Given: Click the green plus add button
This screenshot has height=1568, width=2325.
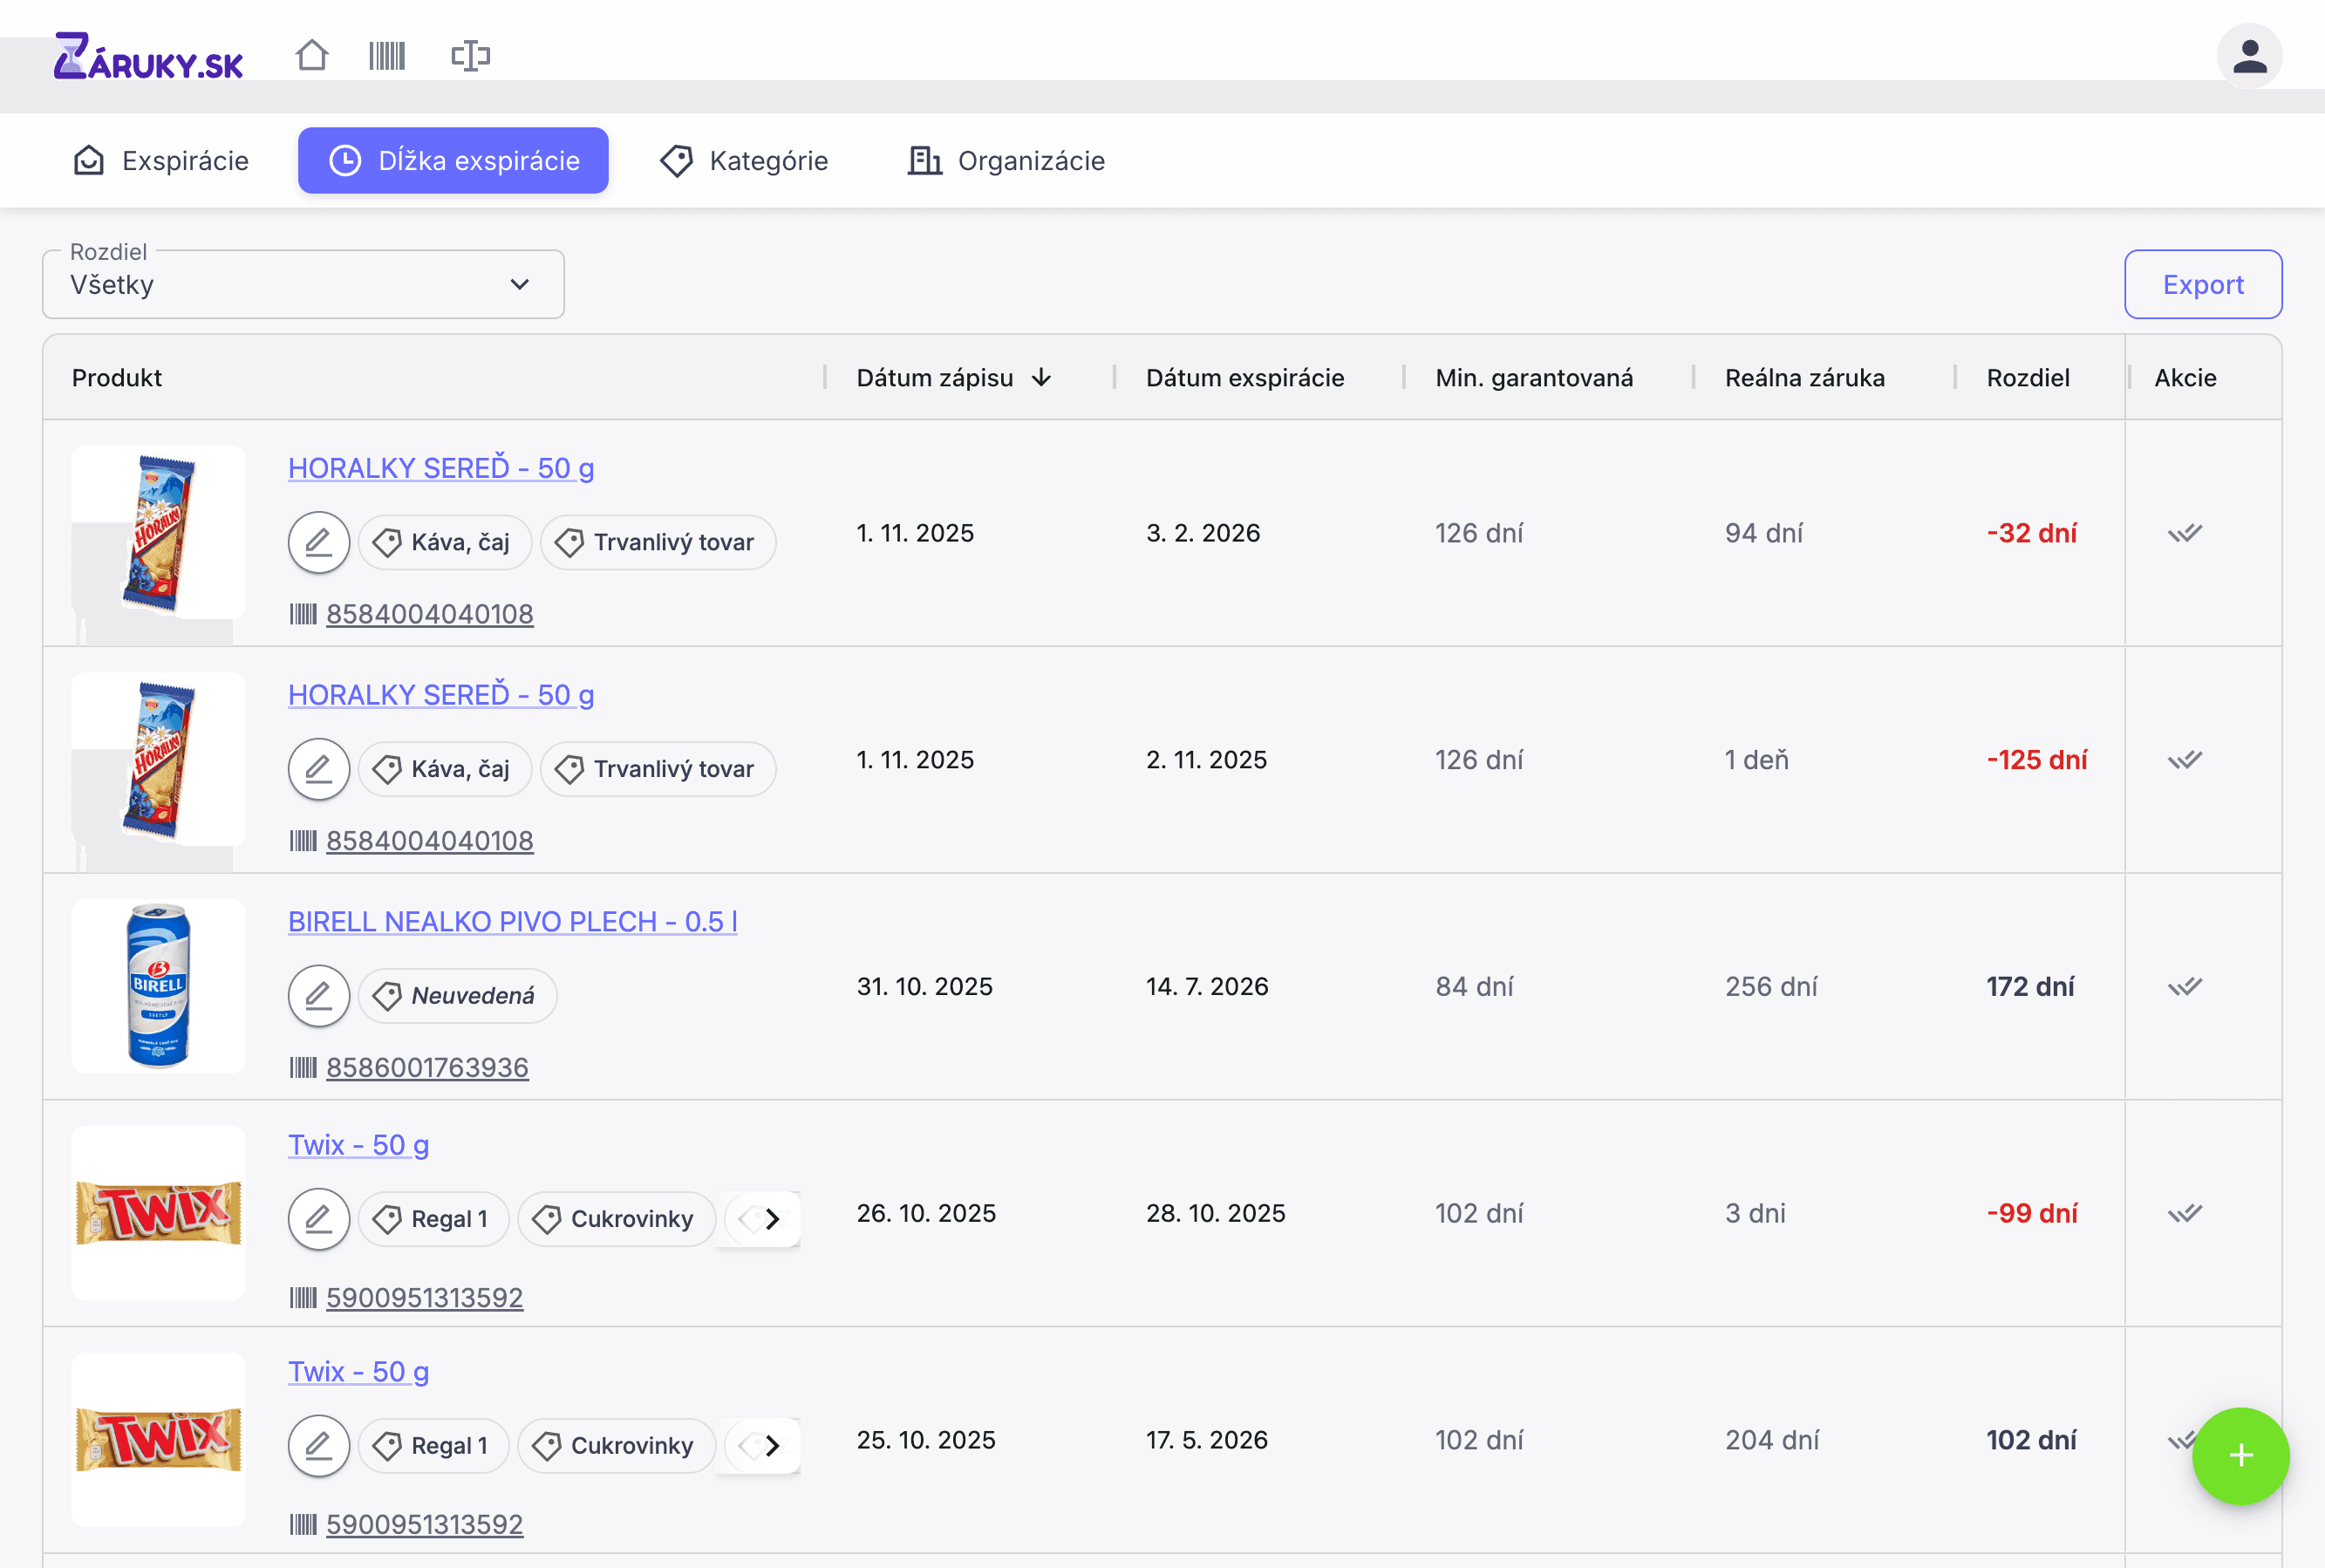Looking at the screenshot, I should pos(2240,1455).
